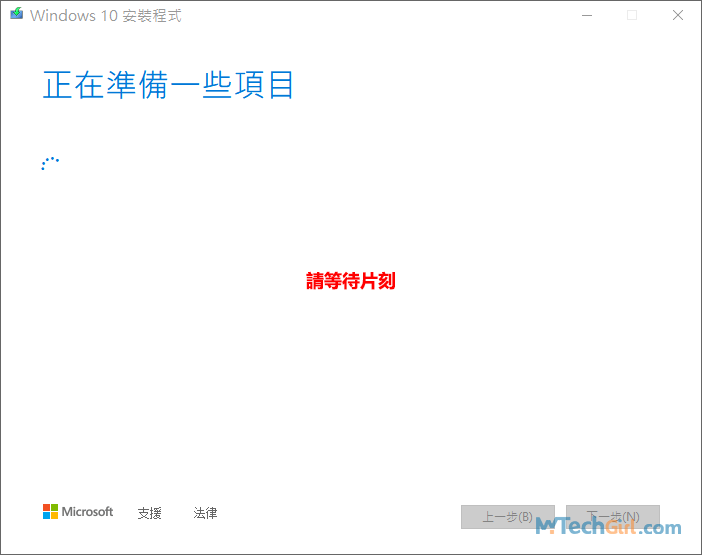Click the 正在準備一些項目 heading
This screenshot has height=555, width=702.
click(x=168, y=85)
